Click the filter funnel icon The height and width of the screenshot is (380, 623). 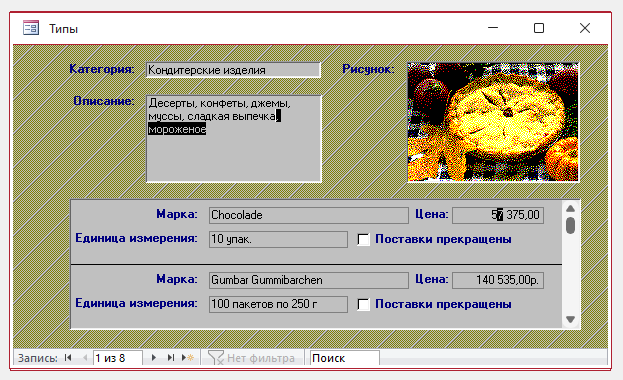216,358
